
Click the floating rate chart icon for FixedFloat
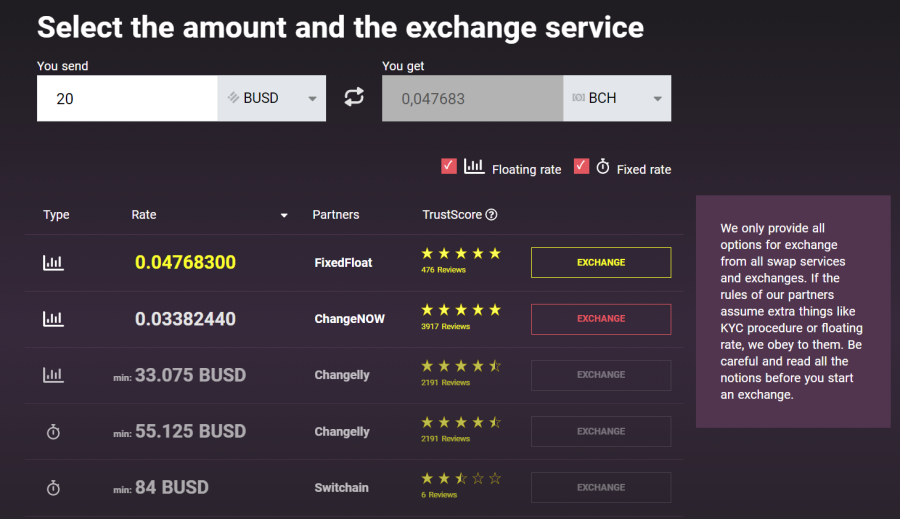click(53, 263)
